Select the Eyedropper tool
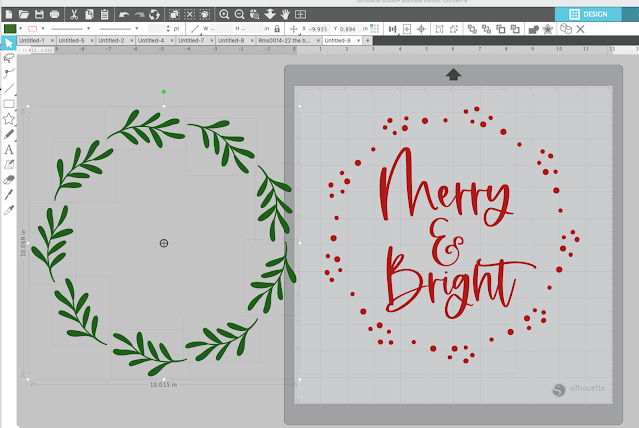 (9, 210)
